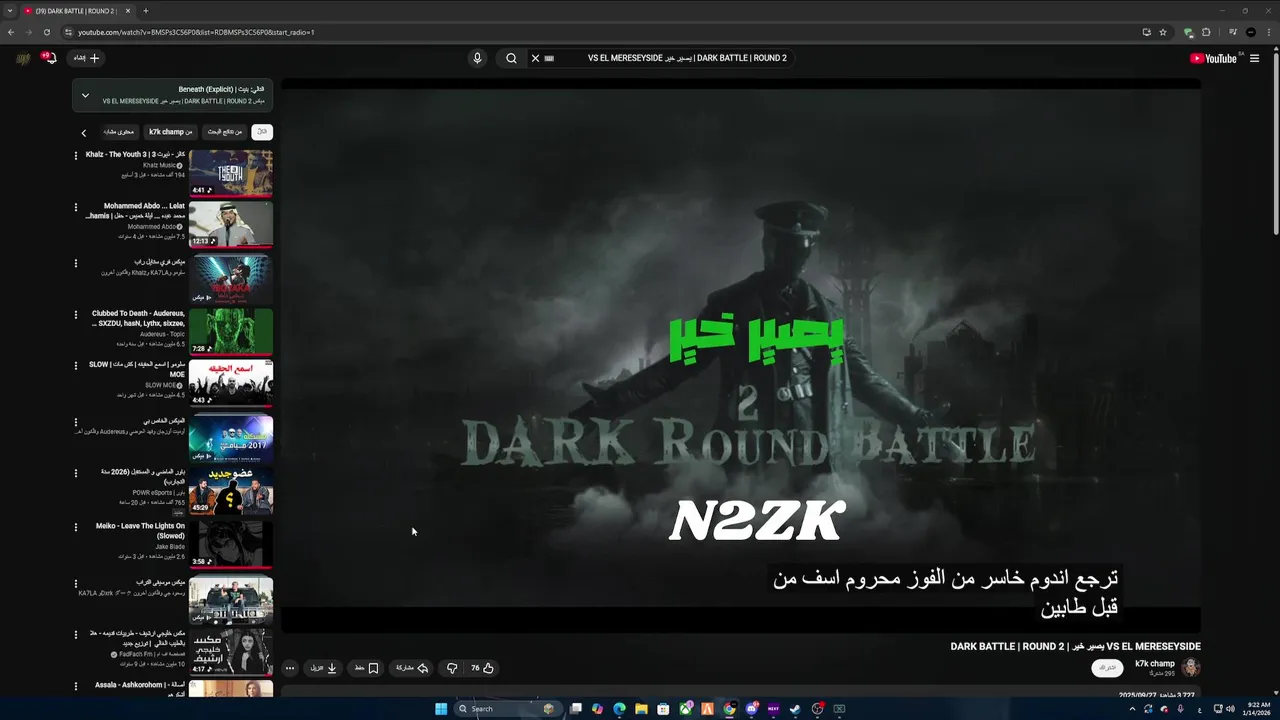Like the video with thumbs up
This screenshot has height=720, width=1280.
pyautogui.click(x=482, y=668)
